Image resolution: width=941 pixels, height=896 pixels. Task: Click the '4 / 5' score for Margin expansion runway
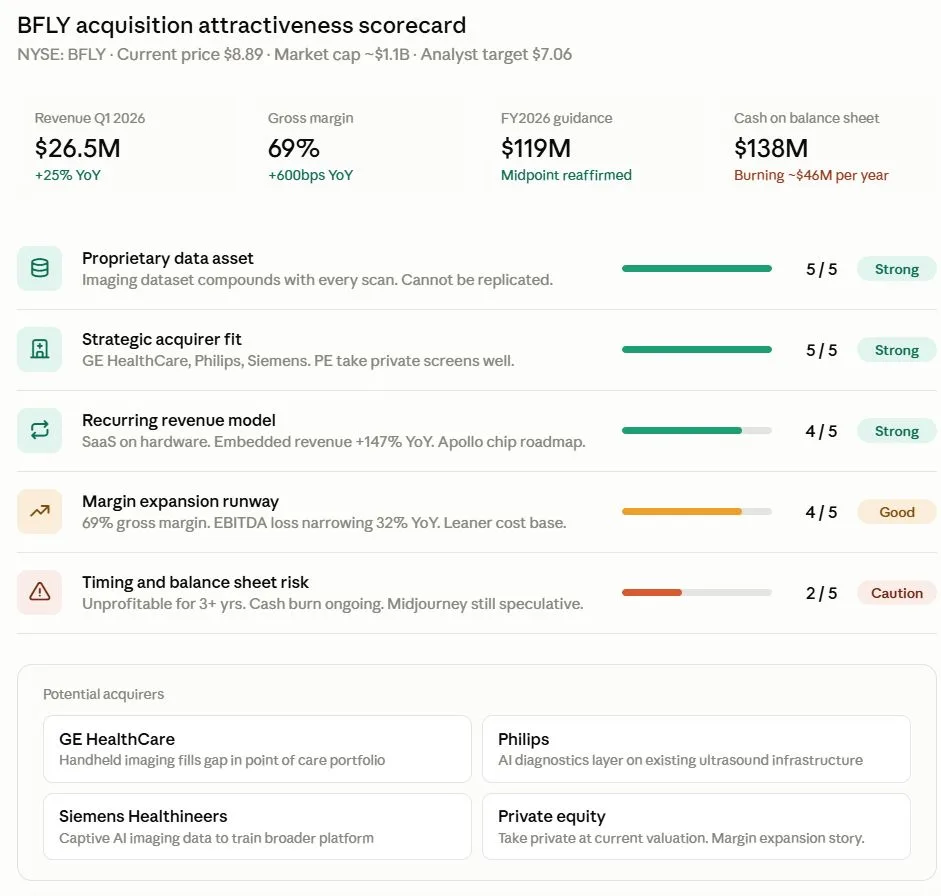(x=821, y=512)
